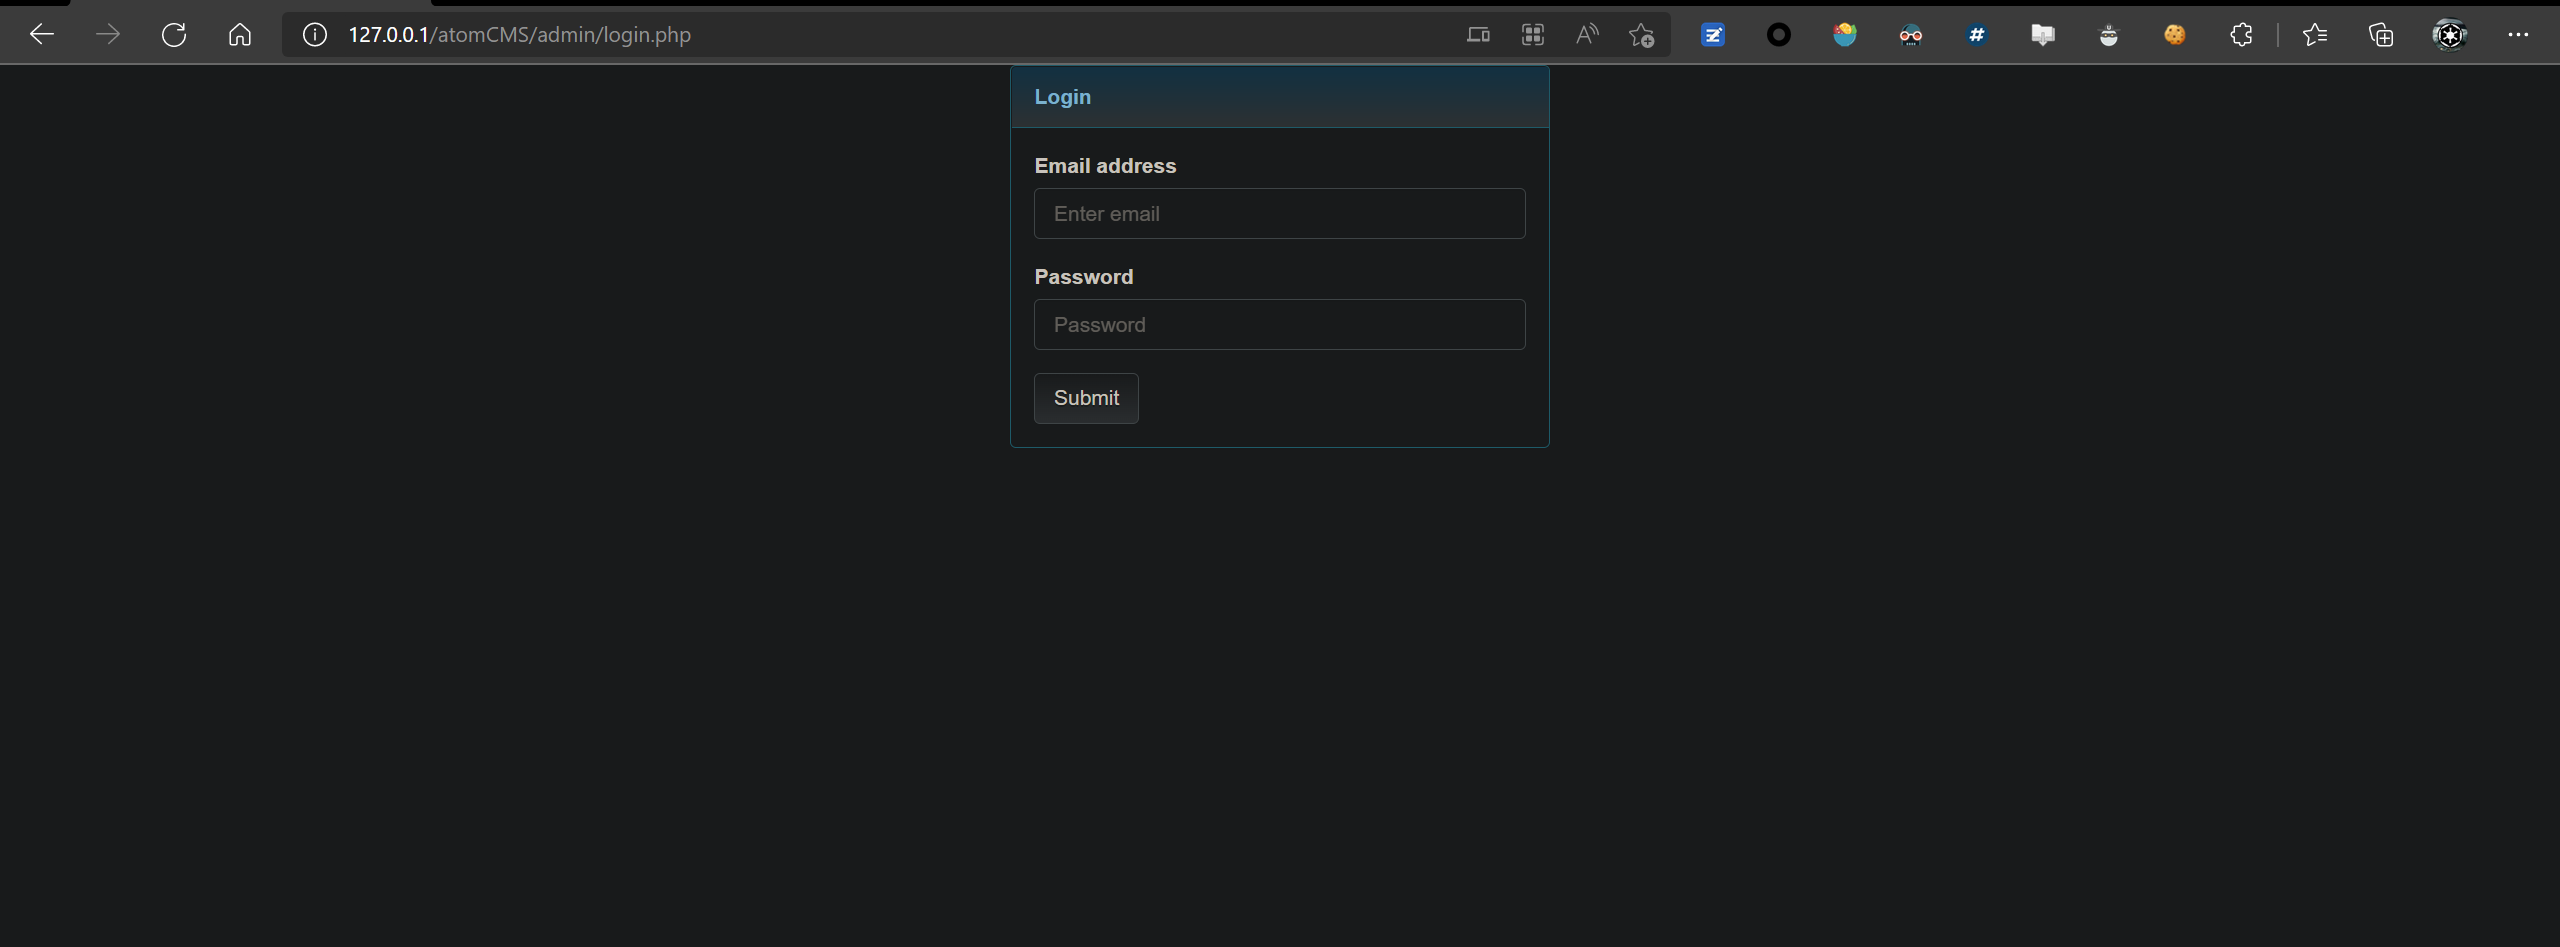Open the fruit bowl extension icon

pyautogui.click(x=1845, y=35)
